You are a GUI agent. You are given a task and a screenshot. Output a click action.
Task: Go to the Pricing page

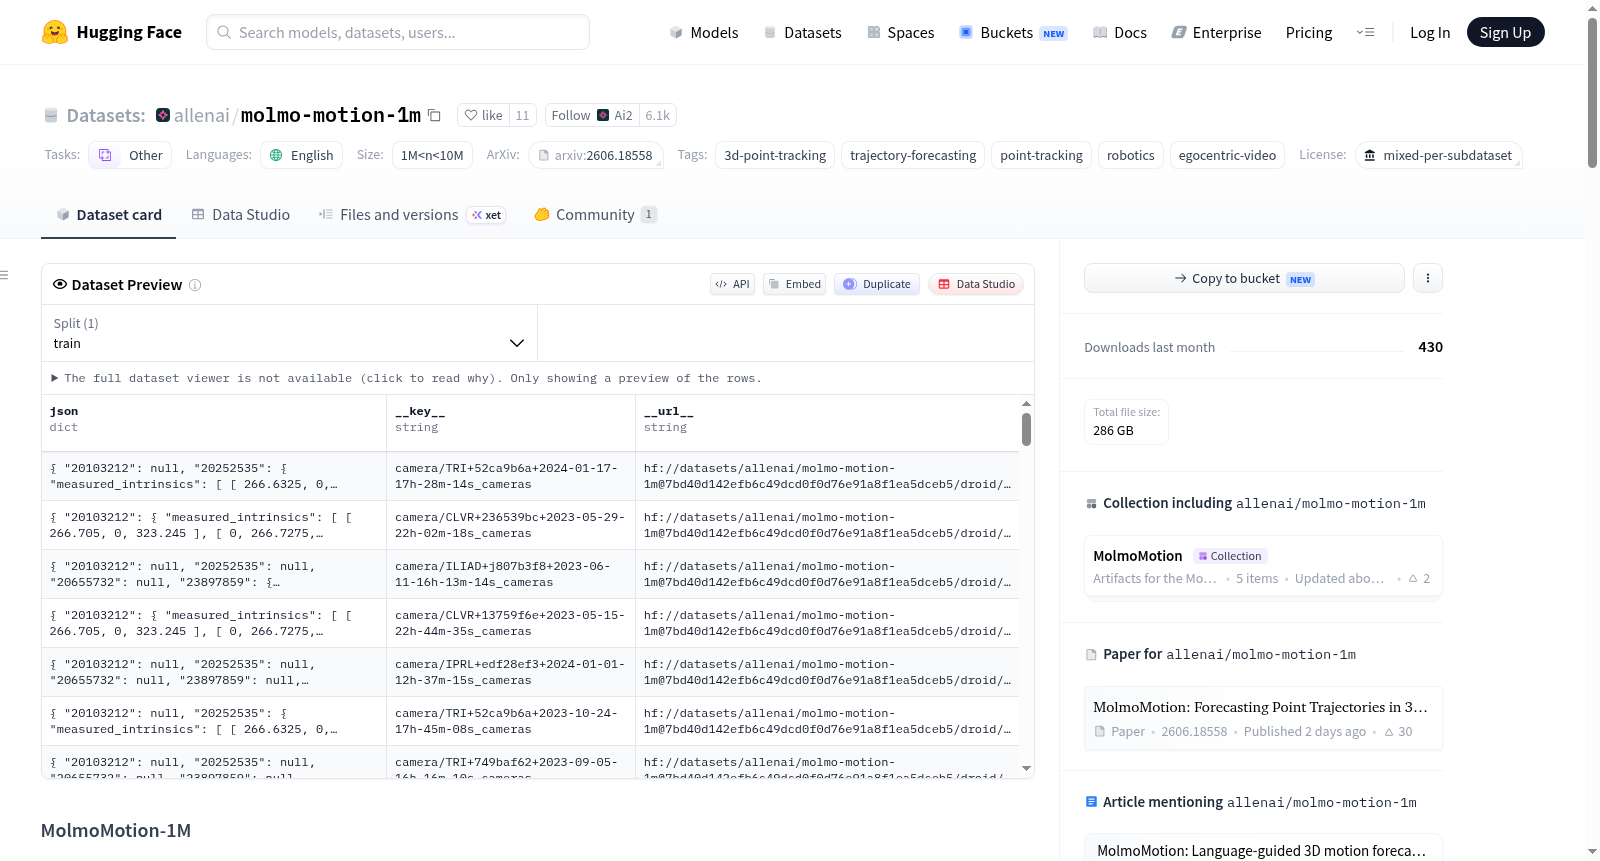(x=1309, y=32)
